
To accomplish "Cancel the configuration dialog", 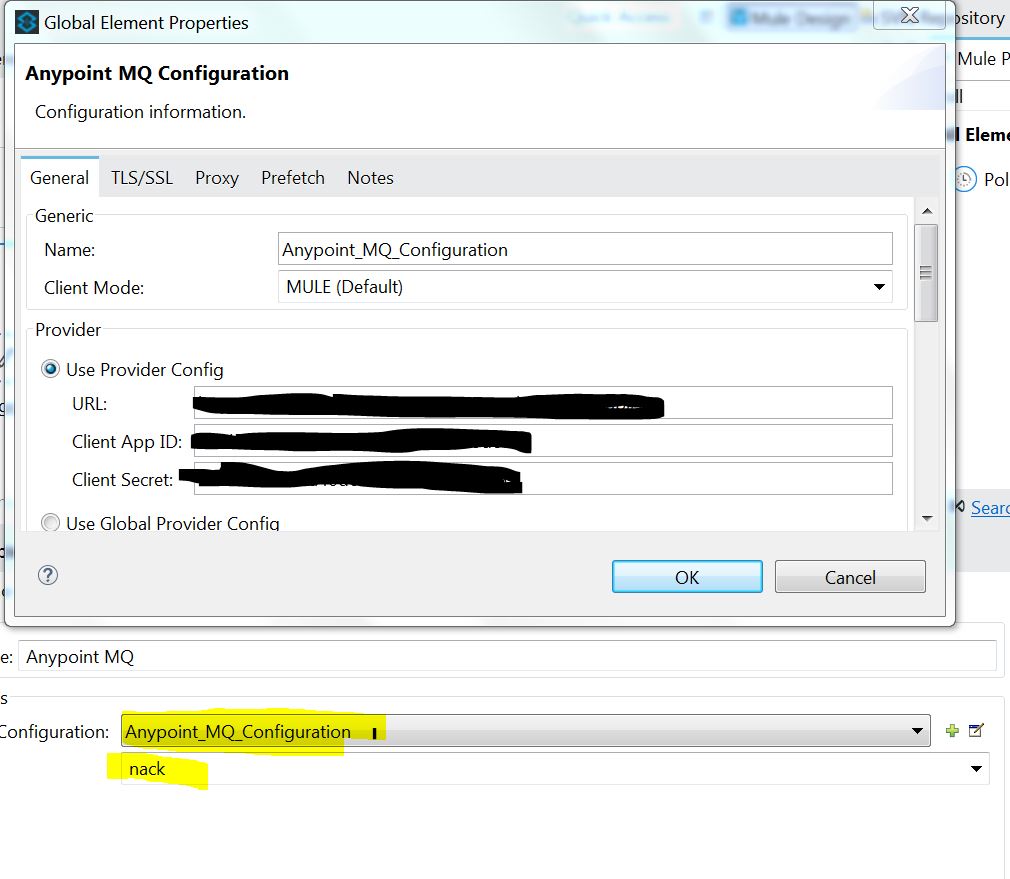I will (850, 577).
